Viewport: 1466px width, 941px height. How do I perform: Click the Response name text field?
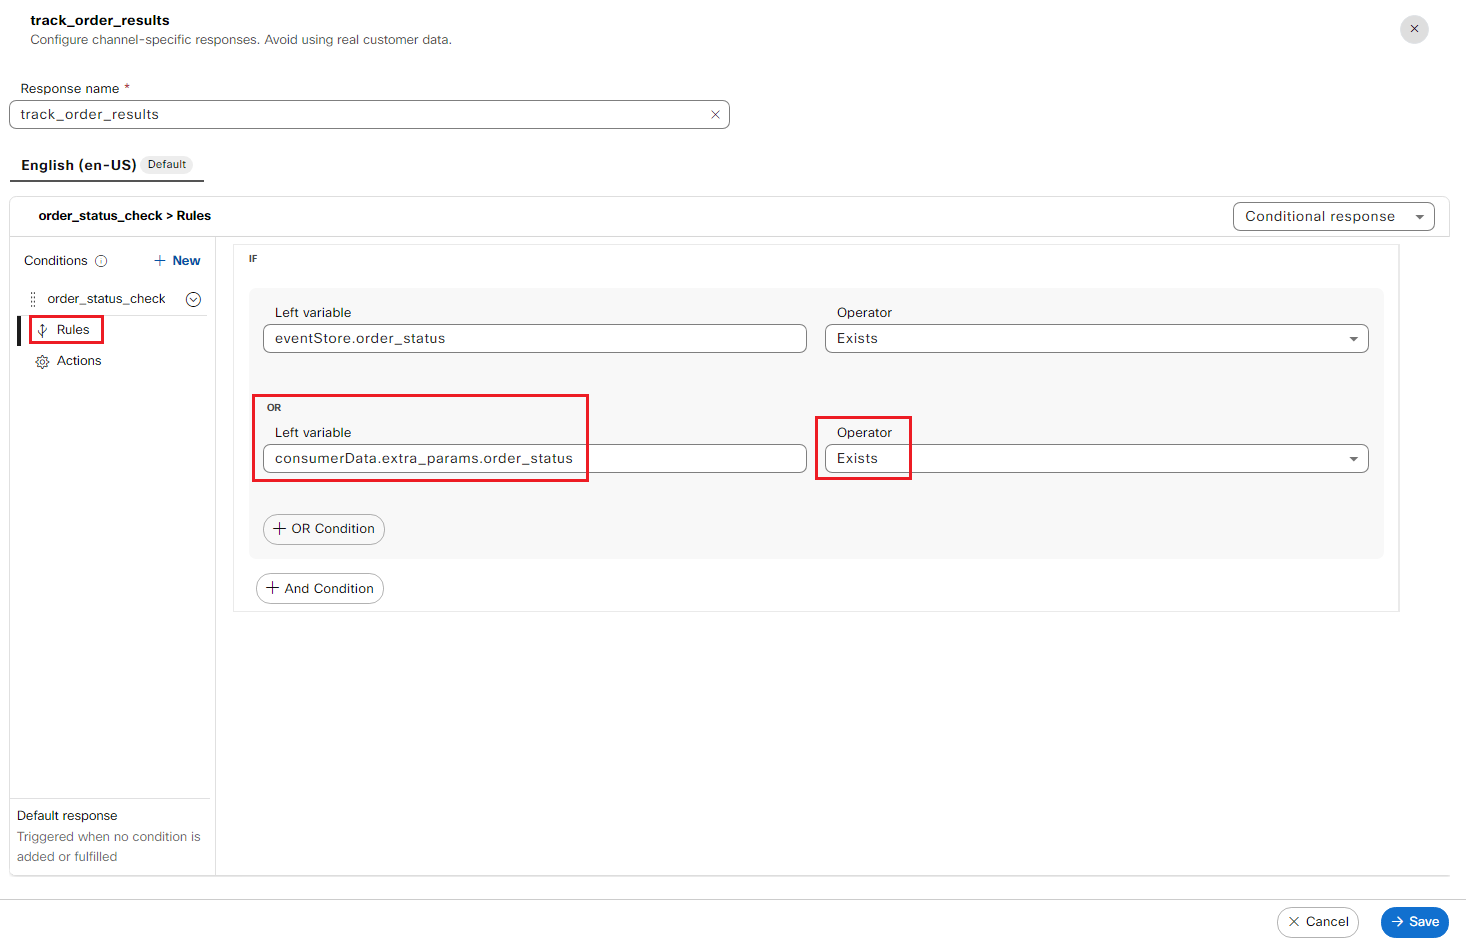(x=360, y=115)
